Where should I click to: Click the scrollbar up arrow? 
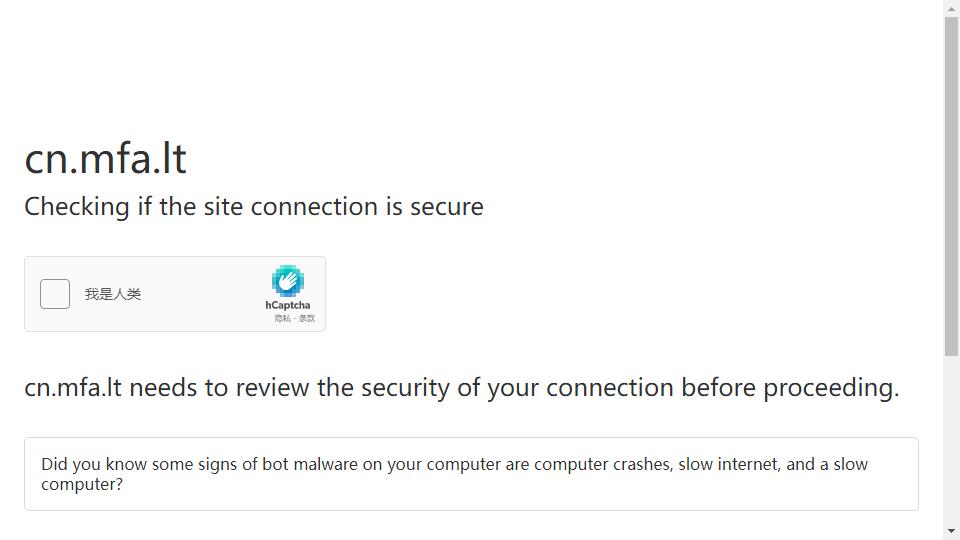pyautogui.click(x=951, y=8)
